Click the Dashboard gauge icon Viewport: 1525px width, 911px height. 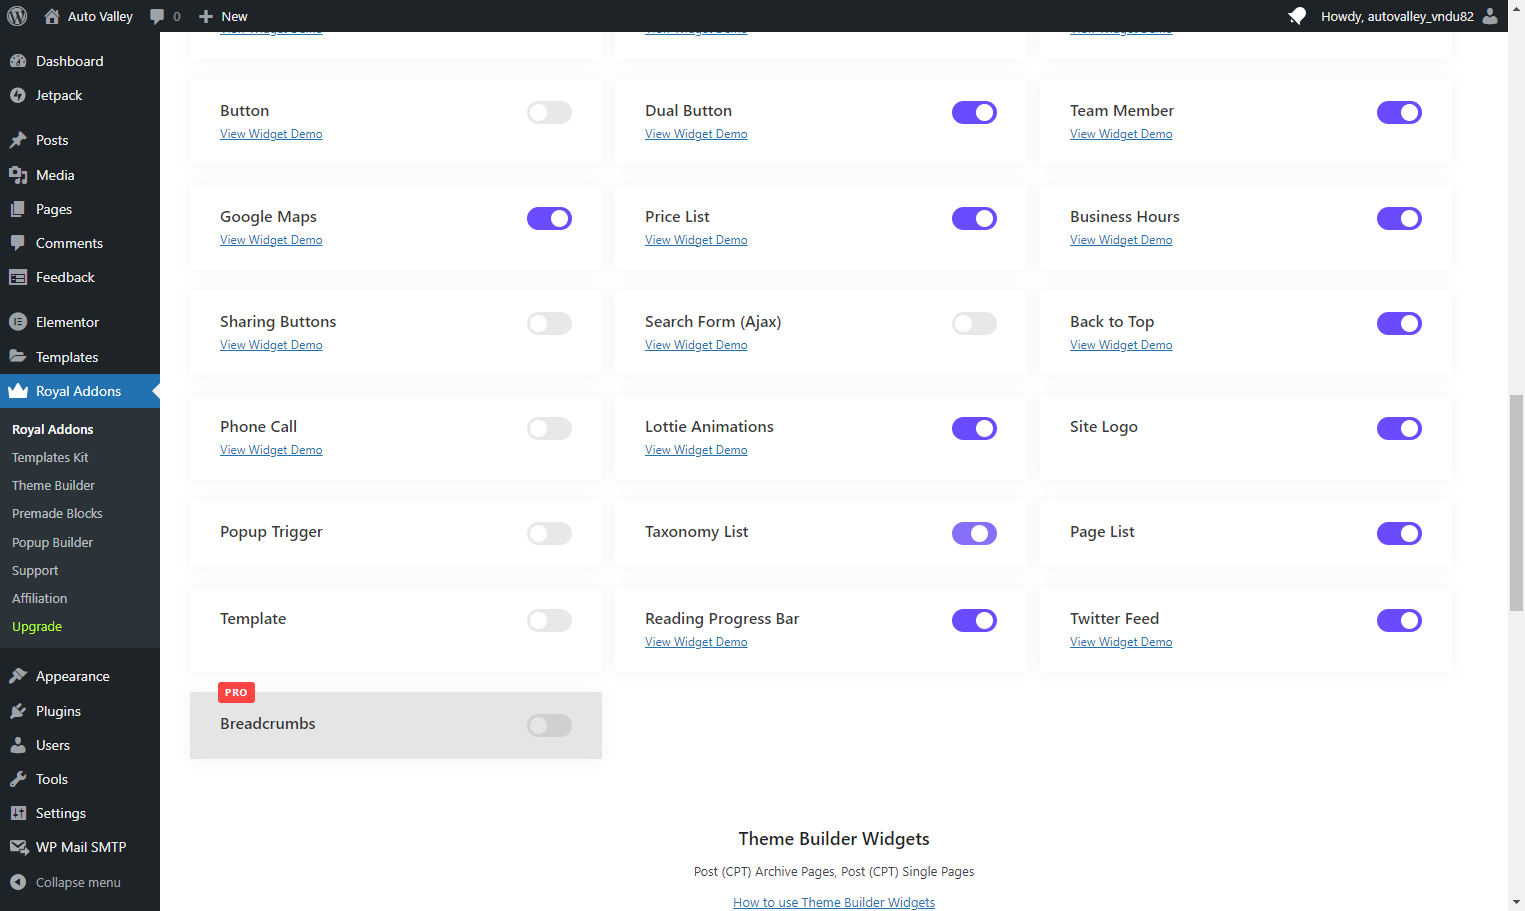click(18, 61)
